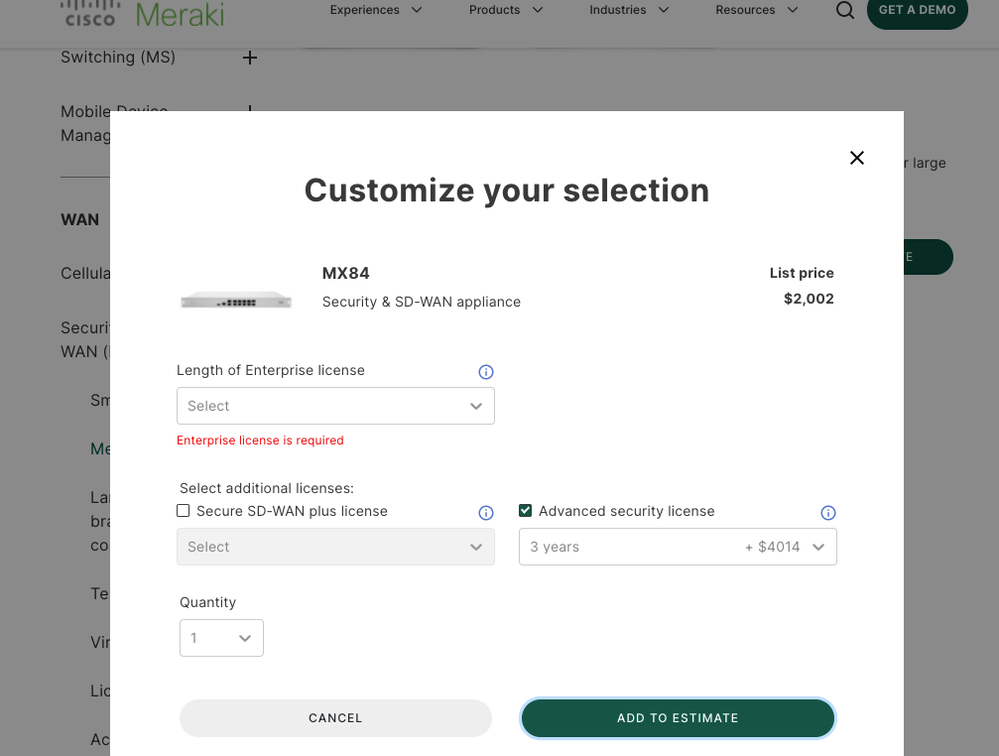
Task: Open the Products menu
Action: pyautogui.click(x=506, y=10)
